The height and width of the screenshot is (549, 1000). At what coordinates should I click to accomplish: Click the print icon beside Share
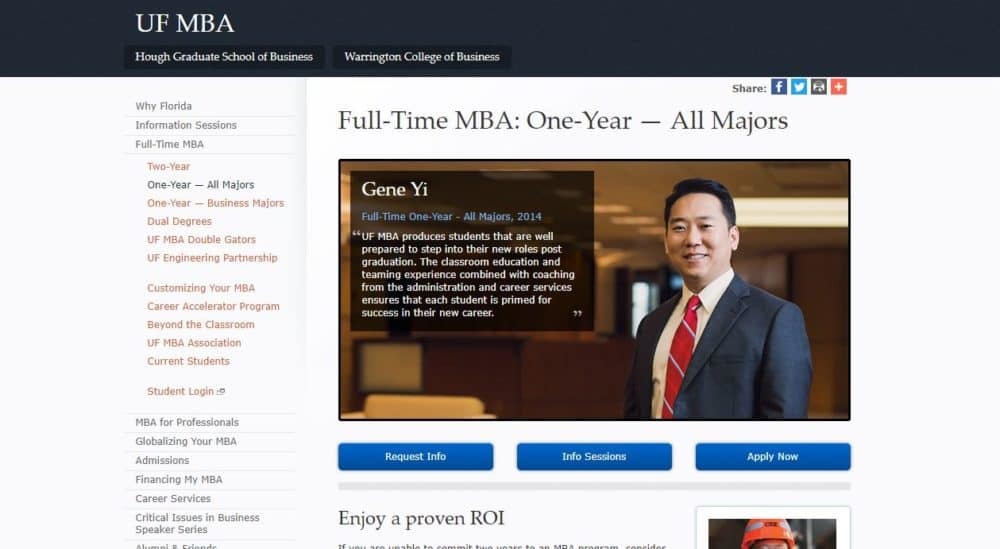(x=818, y=87)
